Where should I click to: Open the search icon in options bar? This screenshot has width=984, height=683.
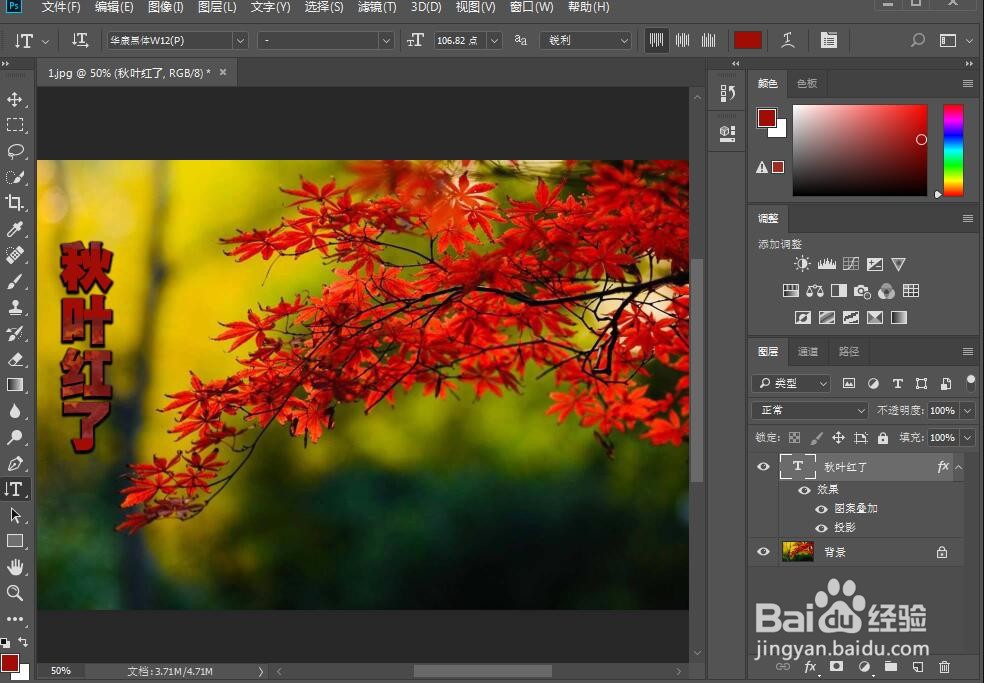click(x=917, y=40)
